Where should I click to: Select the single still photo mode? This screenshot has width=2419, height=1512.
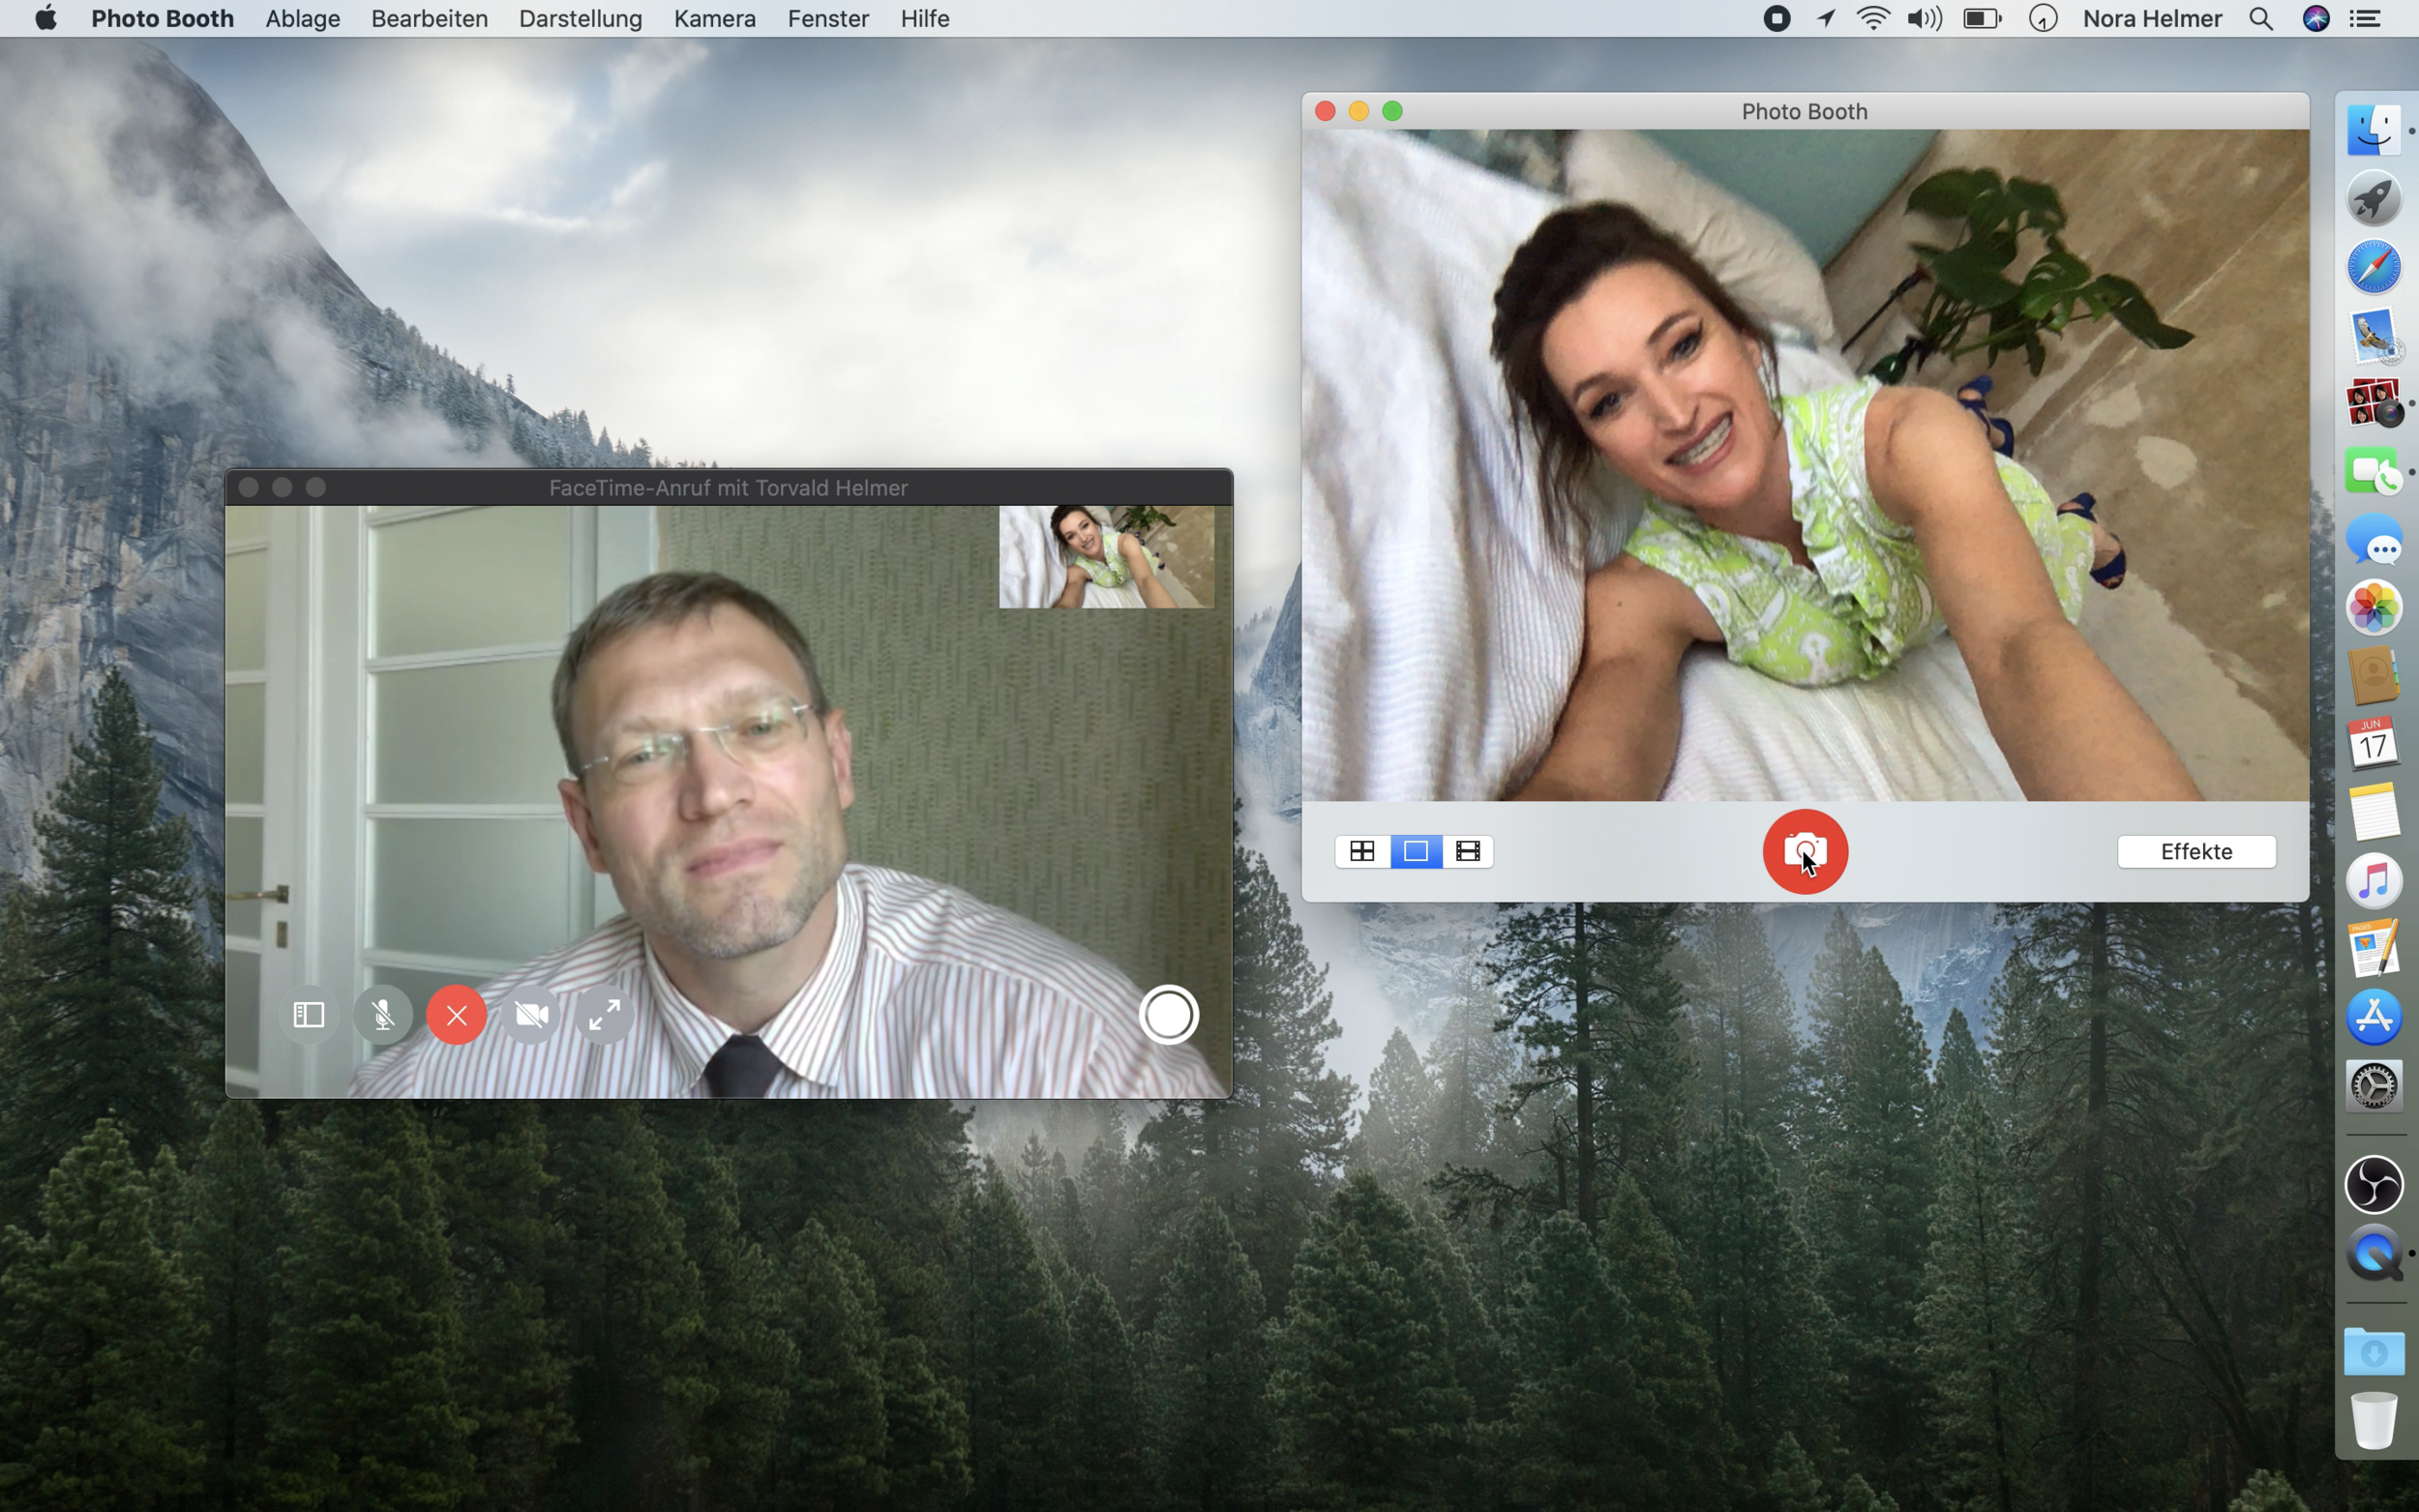pyautogui.click(x=1415, y=851)
